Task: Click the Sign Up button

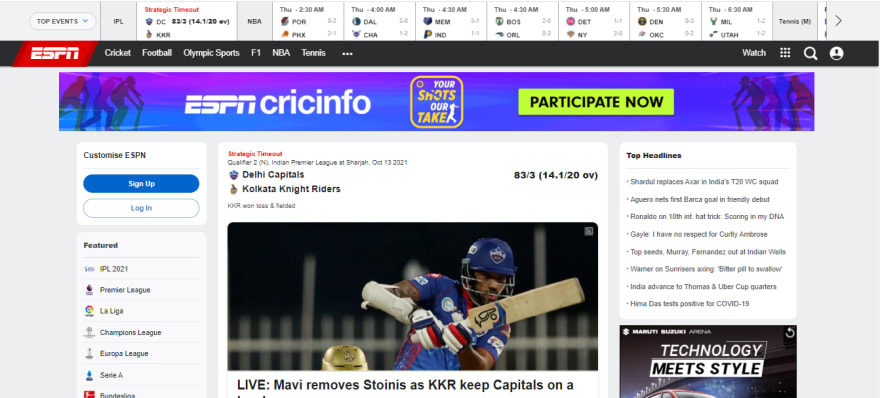Action: click(x=141, y=184)
